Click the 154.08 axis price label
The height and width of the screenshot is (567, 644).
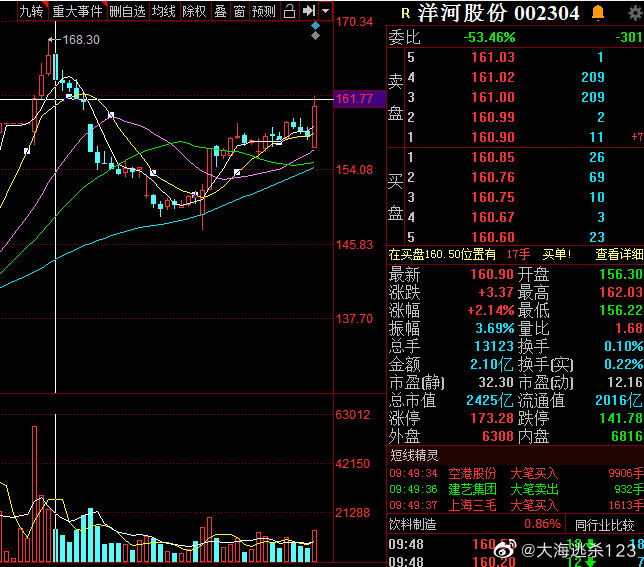355,170
